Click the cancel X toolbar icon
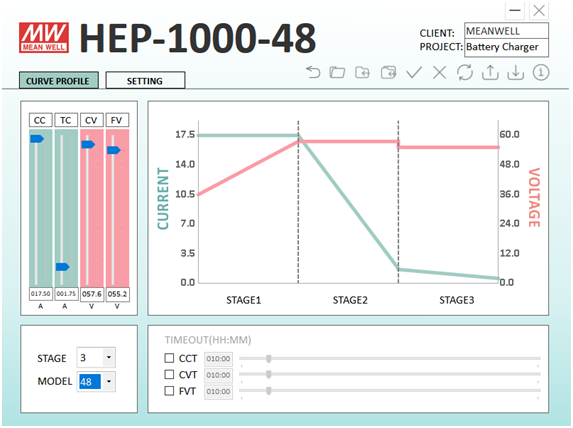 [439, 72]
